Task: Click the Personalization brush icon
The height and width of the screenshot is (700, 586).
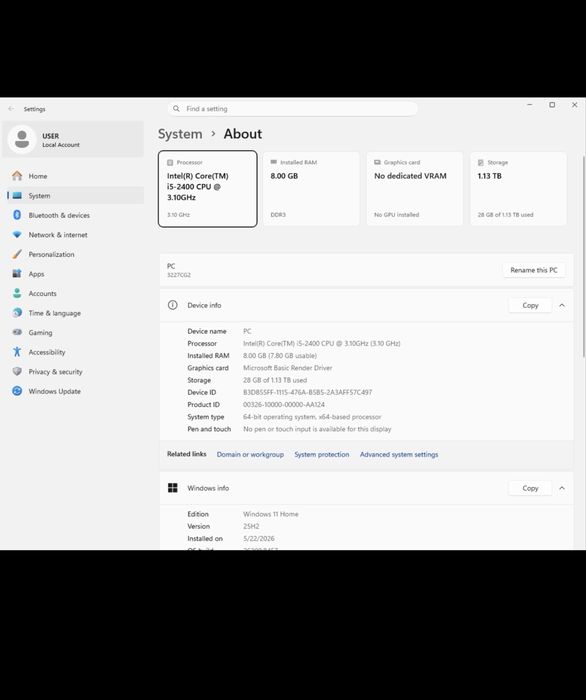Action: (x=17, y=254)
